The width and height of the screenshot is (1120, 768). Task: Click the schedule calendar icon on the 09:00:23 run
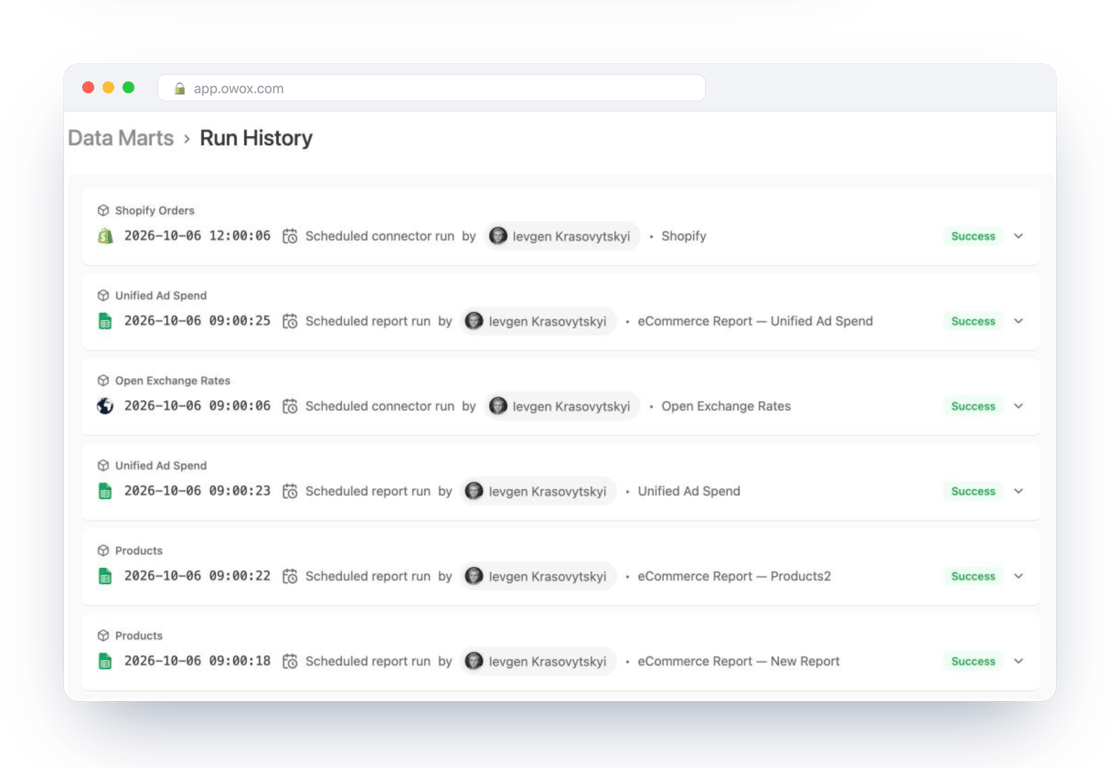(x=290, y=492)
